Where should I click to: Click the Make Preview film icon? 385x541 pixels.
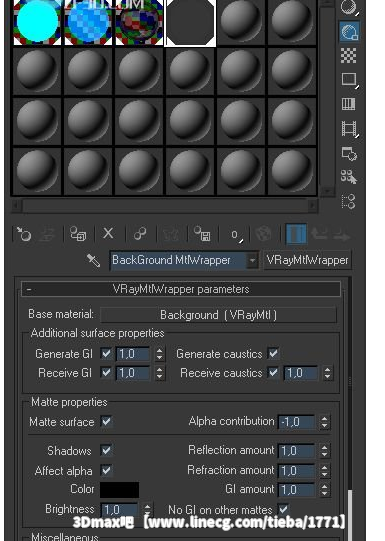click(349, 129)
